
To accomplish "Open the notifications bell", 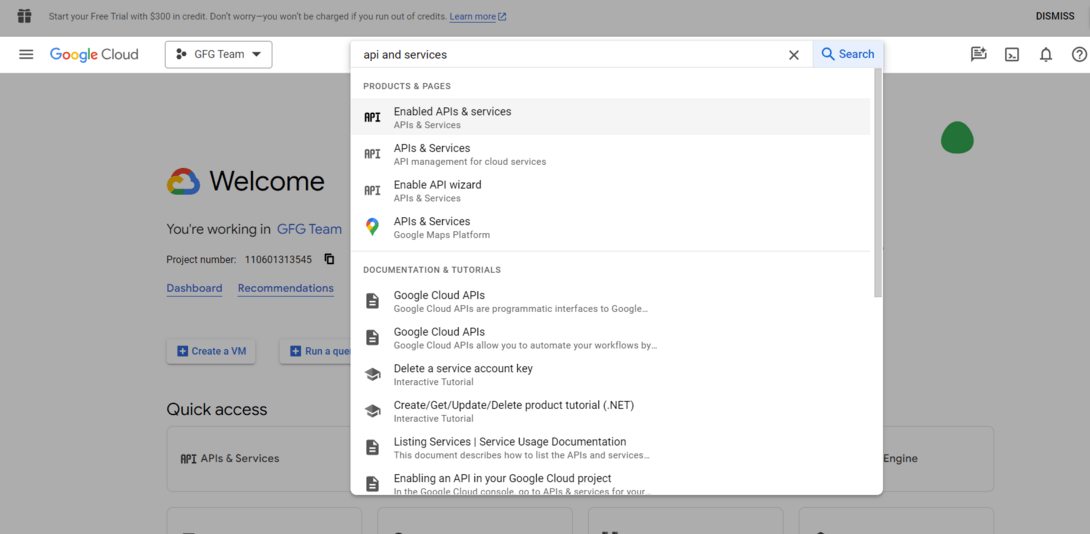I will point(1046,55).
